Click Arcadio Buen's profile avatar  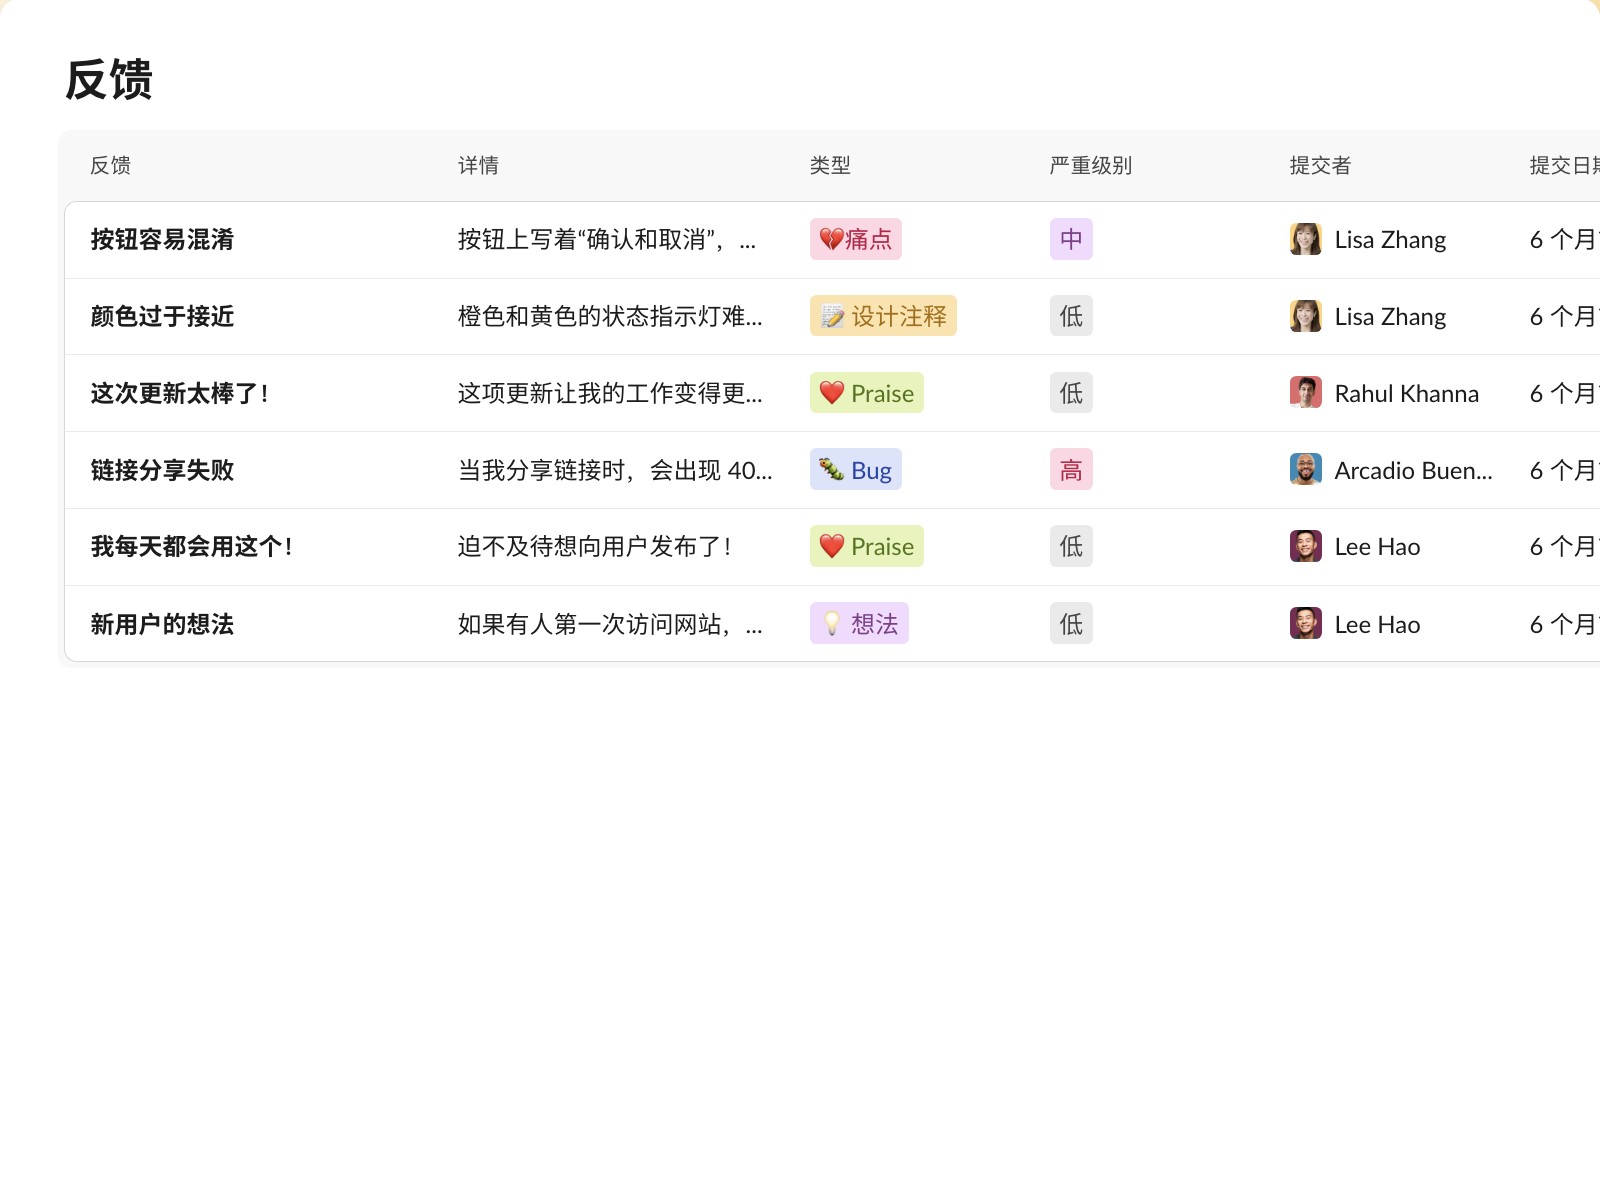point(1305,470)
